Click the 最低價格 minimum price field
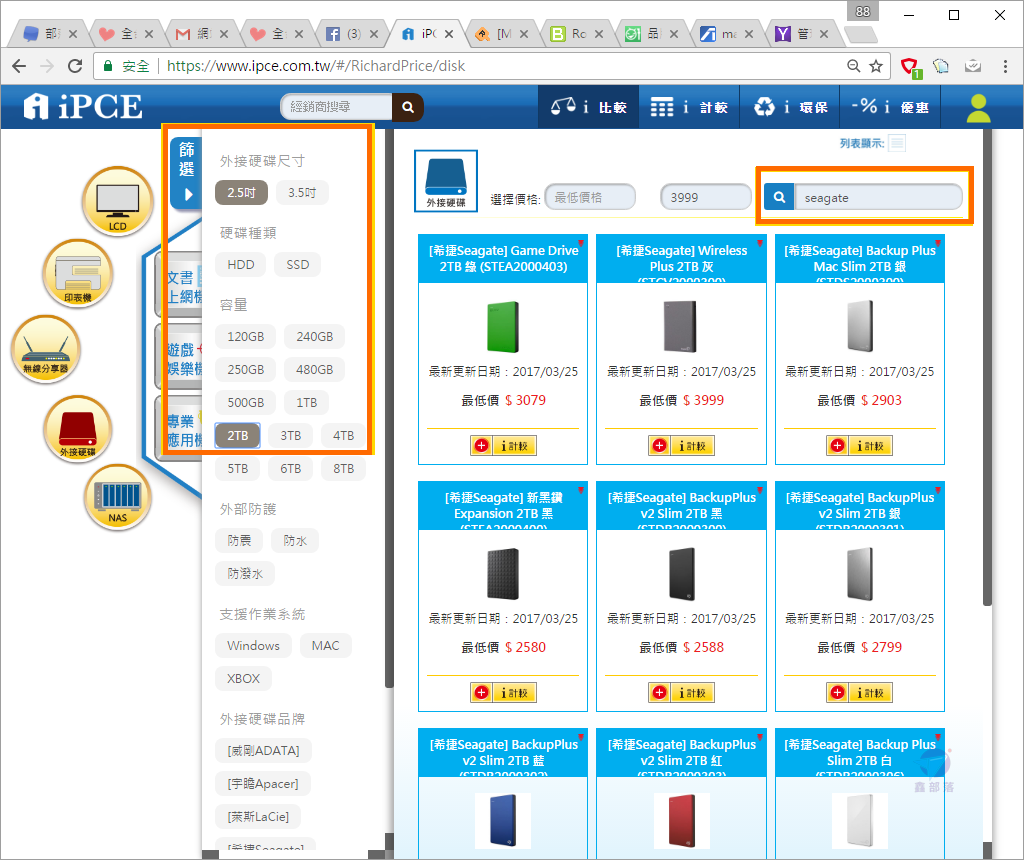The image size is (1024, 860). click(590, 197)
